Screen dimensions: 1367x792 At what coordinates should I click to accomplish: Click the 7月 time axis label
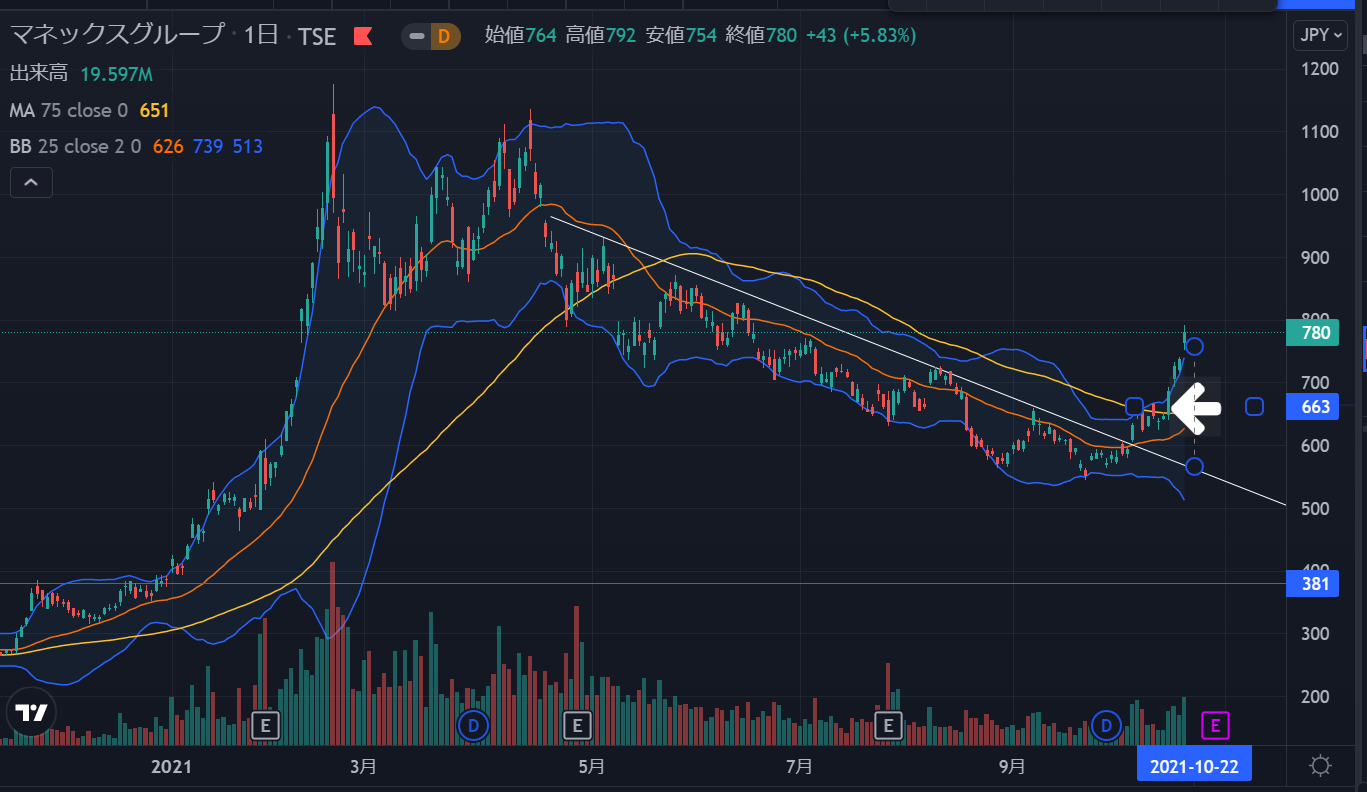tap(799, 767)
